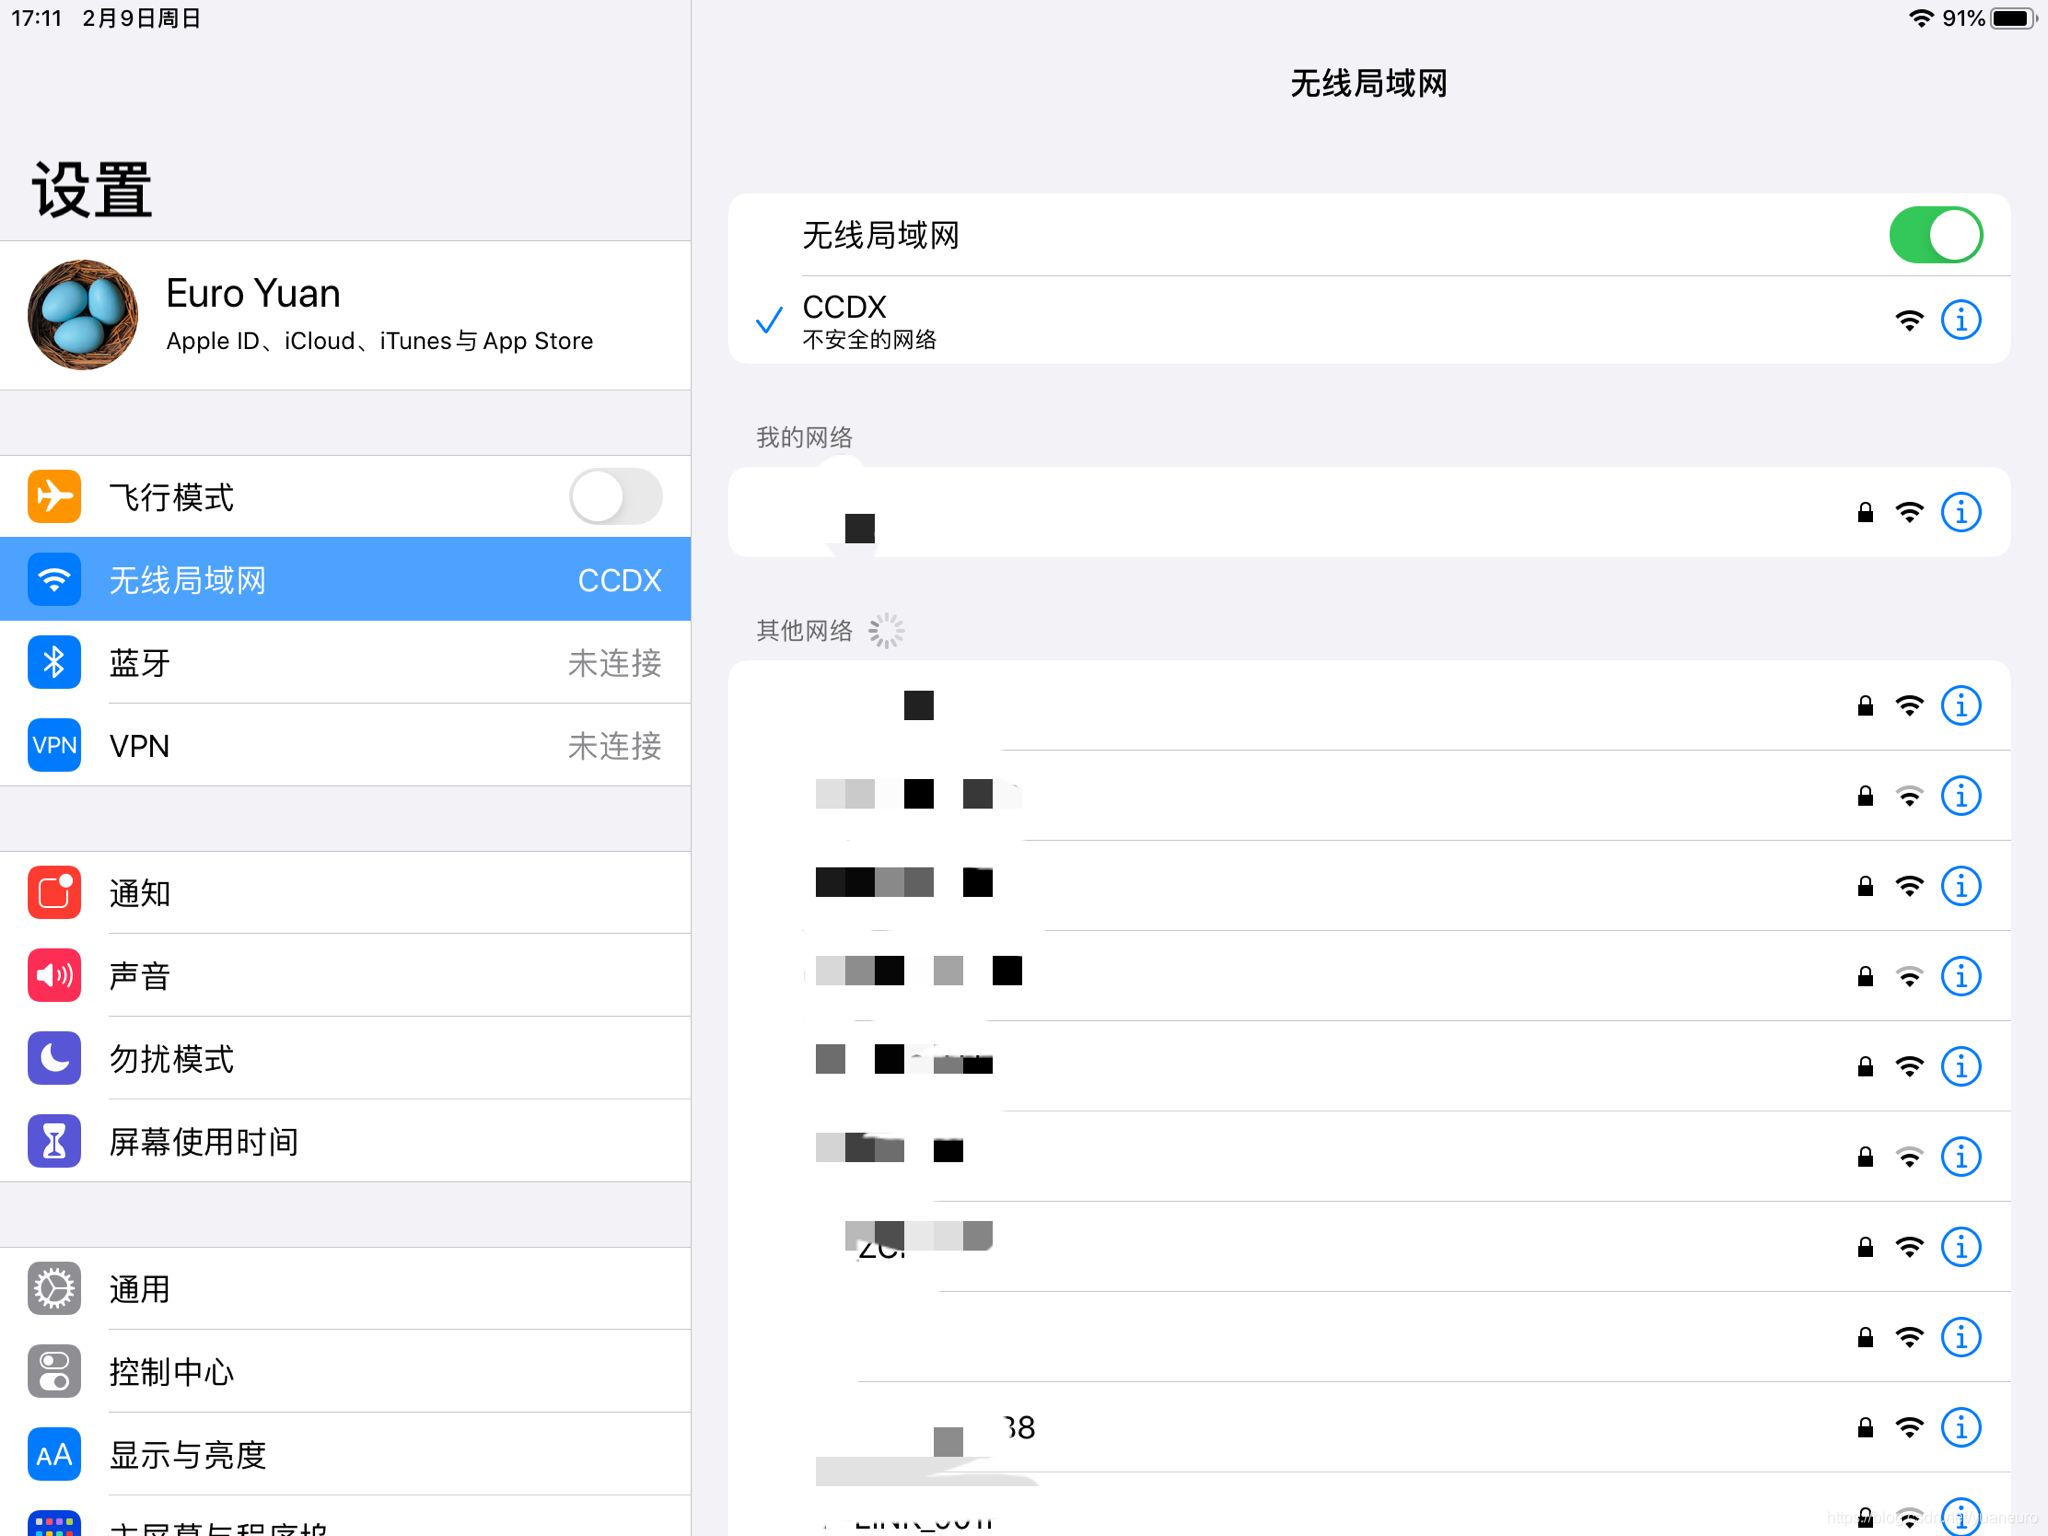Tap the 蓝牙 Bluetooth icon

tap(54, 662)
